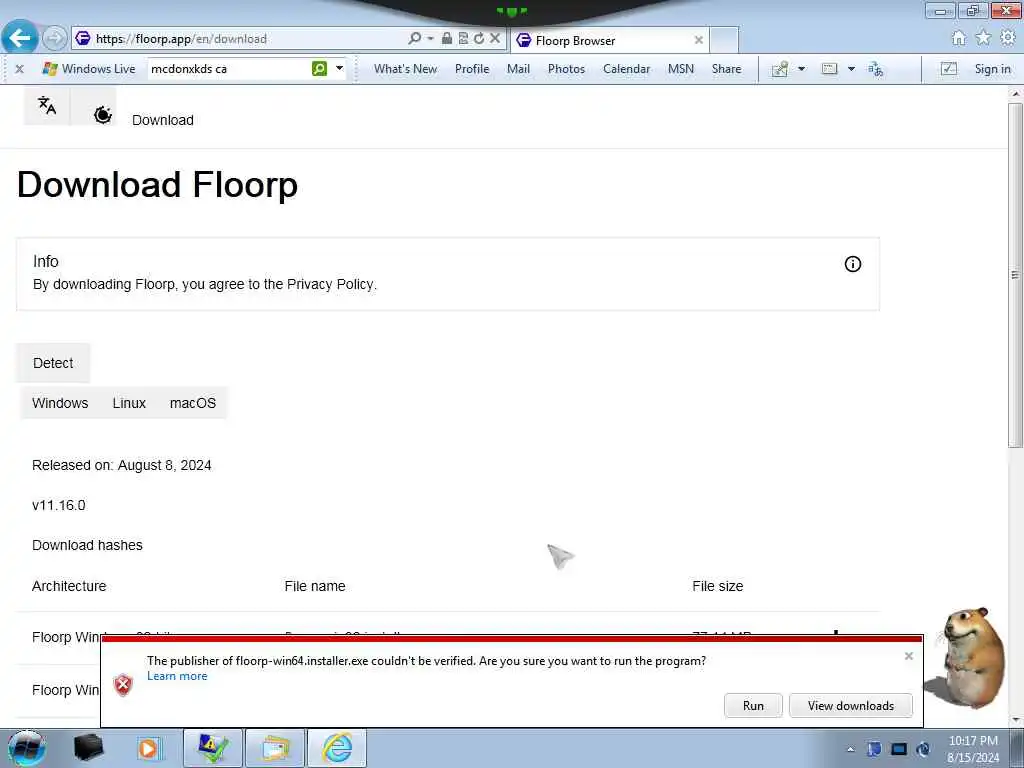Expand the dropdown beside the map icon
The height and width of the screenshot is (768, 1024).
[801, 69]
